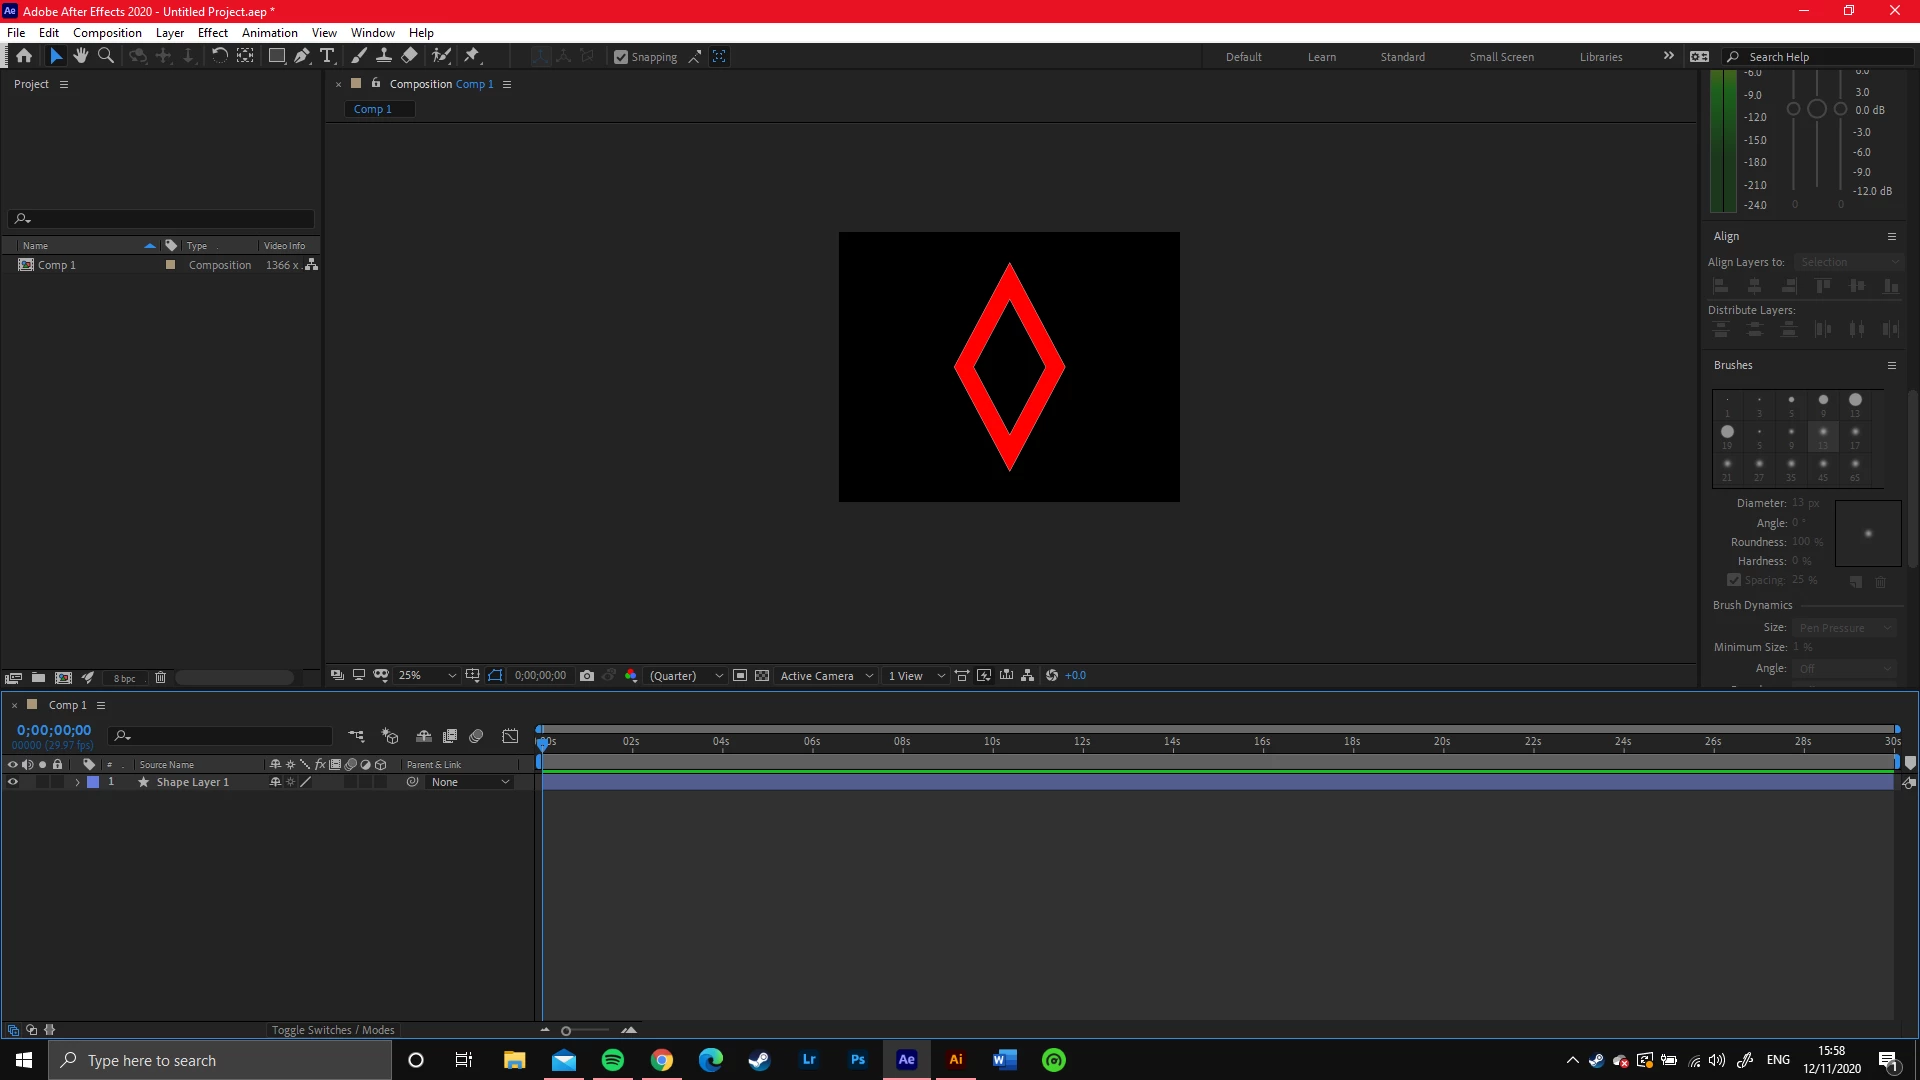
Task: Hide Shape Layer 1 via the eye icon
Action: (x=13, y=782)
